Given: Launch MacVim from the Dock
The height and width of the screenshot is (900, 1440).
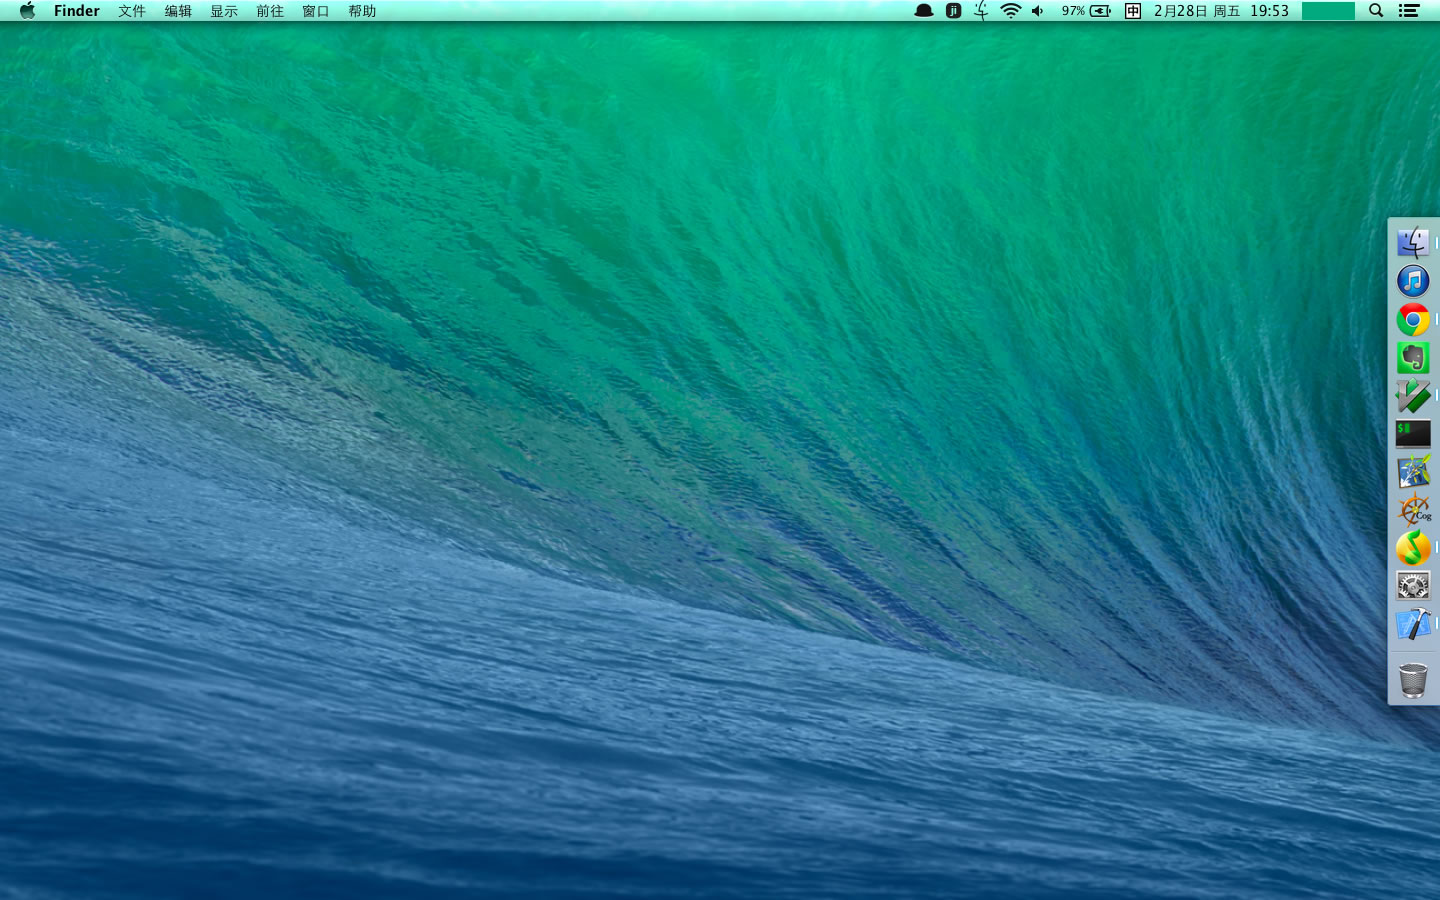Looking at the screenshot, I should click(x=1413, y=395).
